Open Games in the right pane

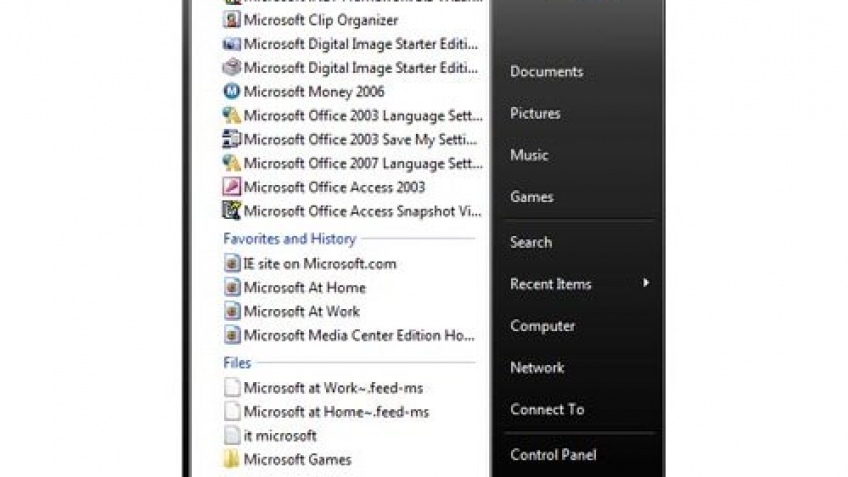click(532, 197)
